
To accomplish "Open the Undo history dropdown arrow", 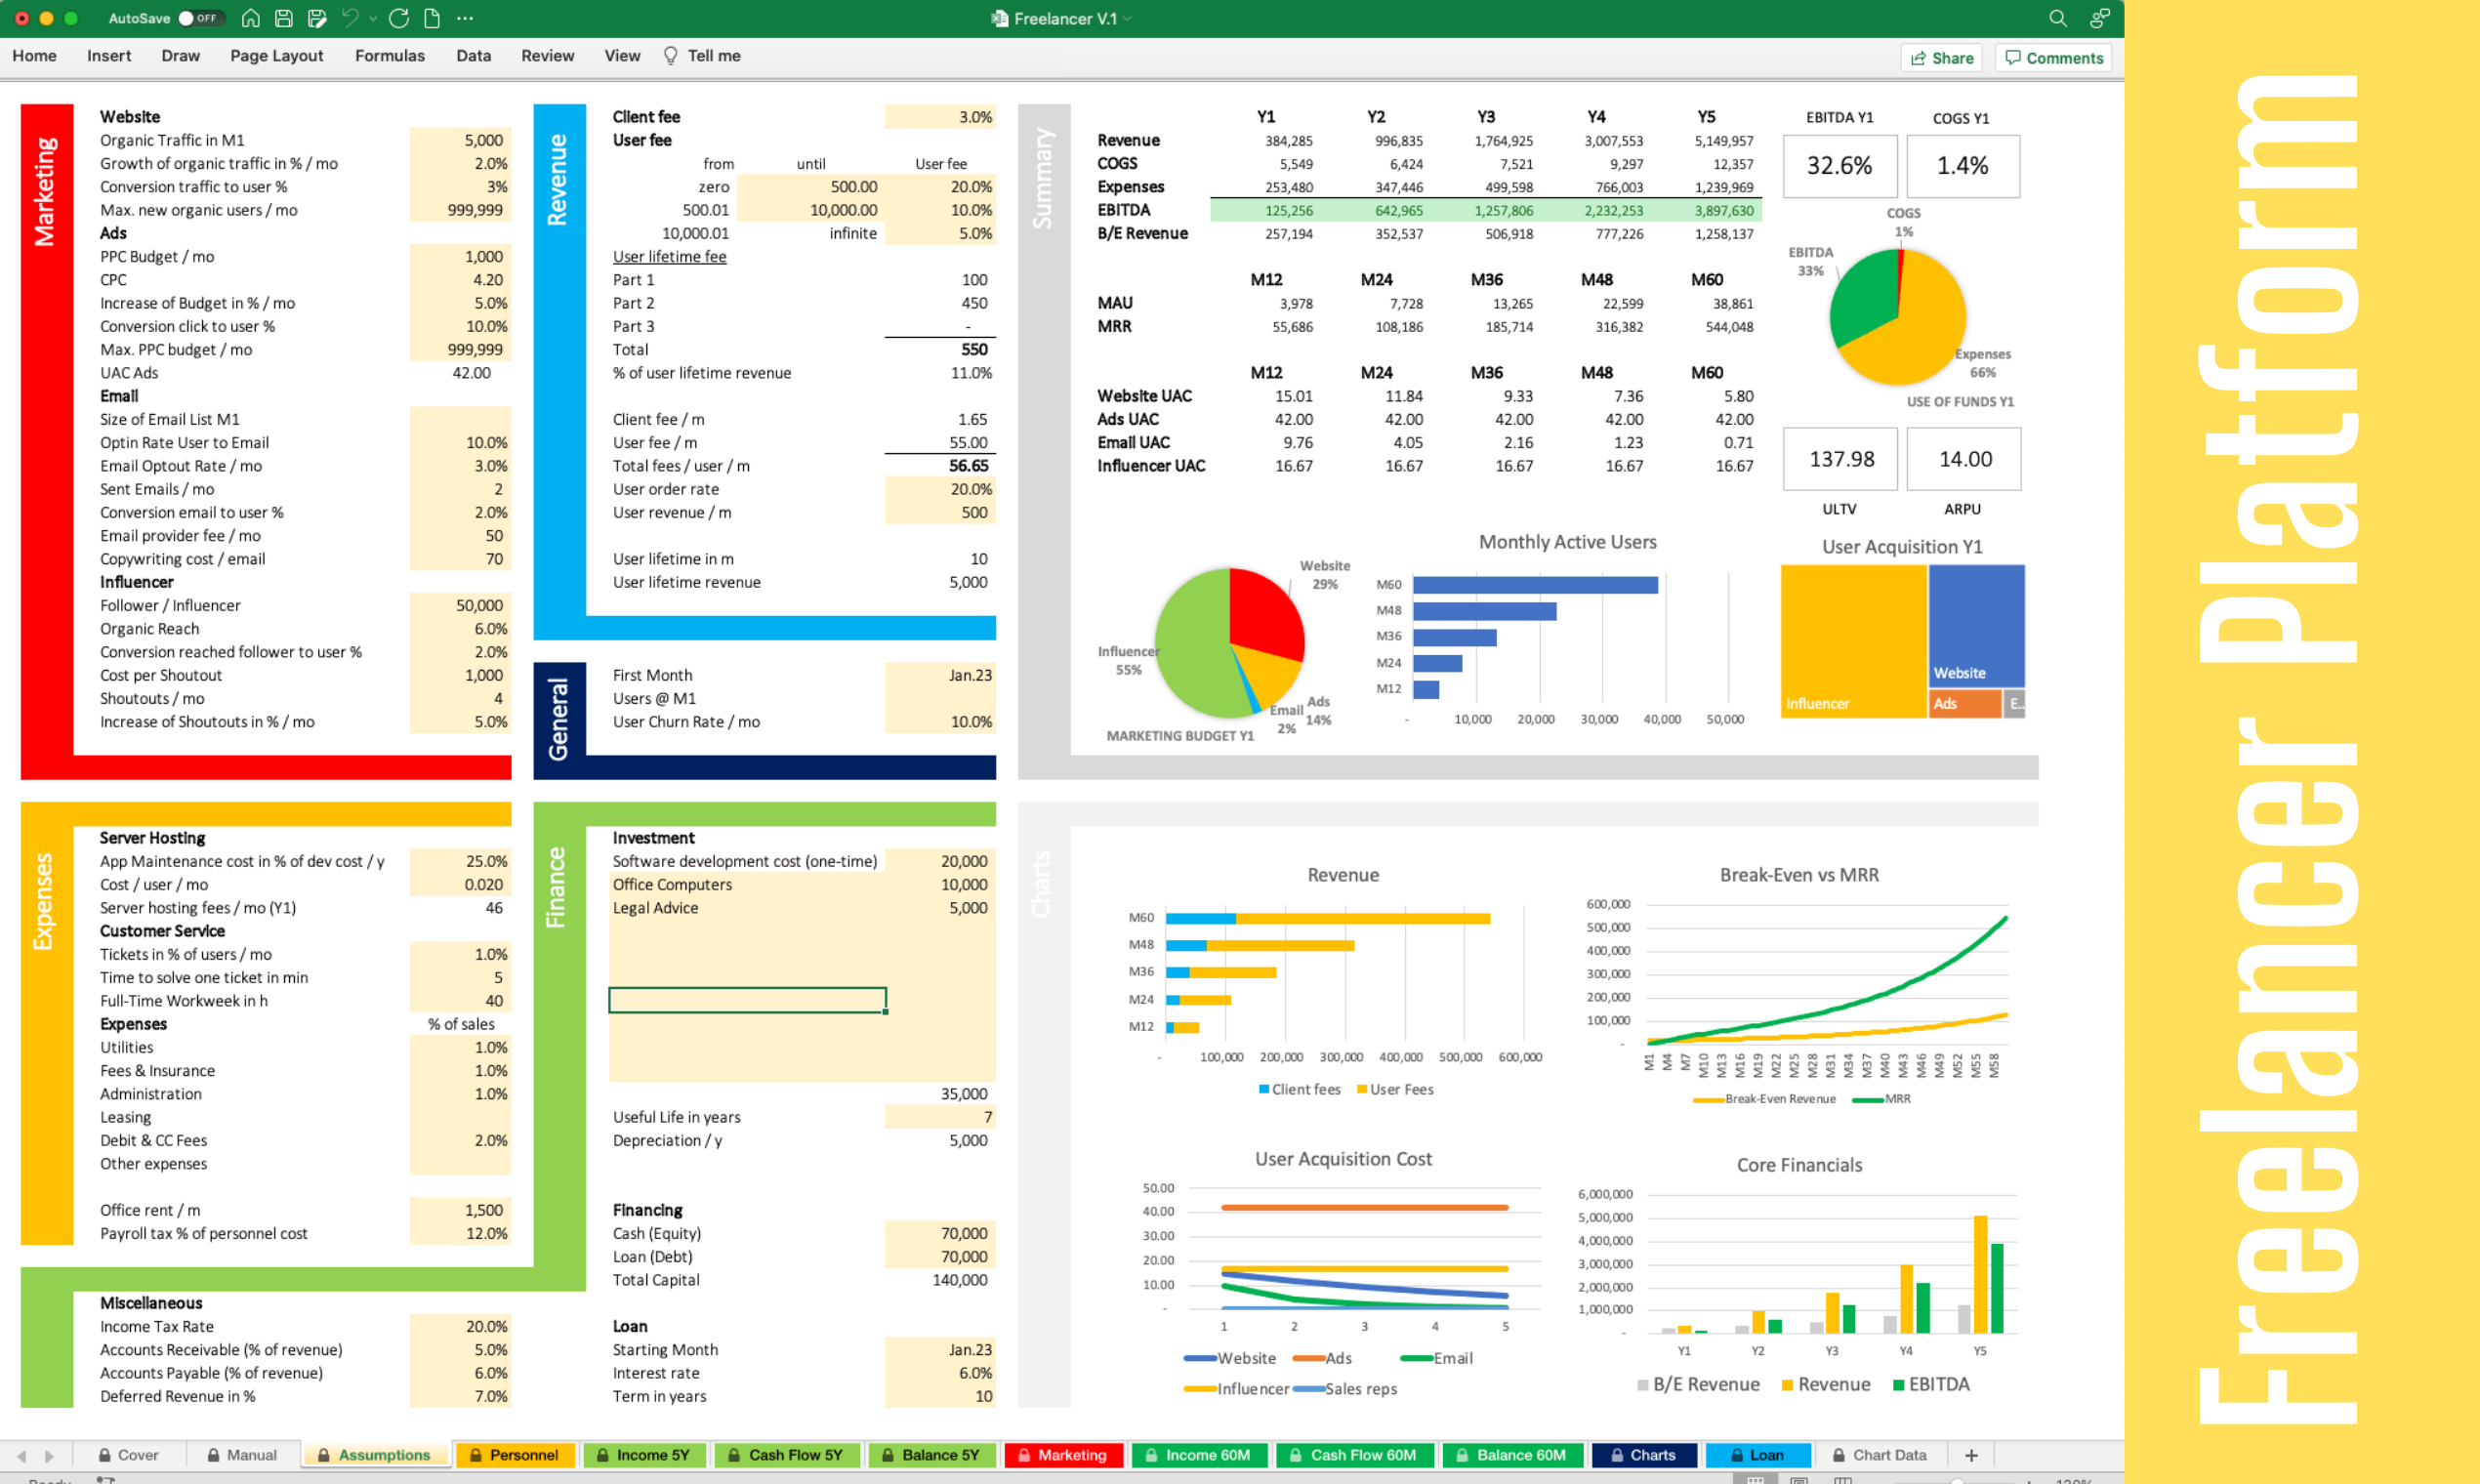I will click(x=373, y=18).
